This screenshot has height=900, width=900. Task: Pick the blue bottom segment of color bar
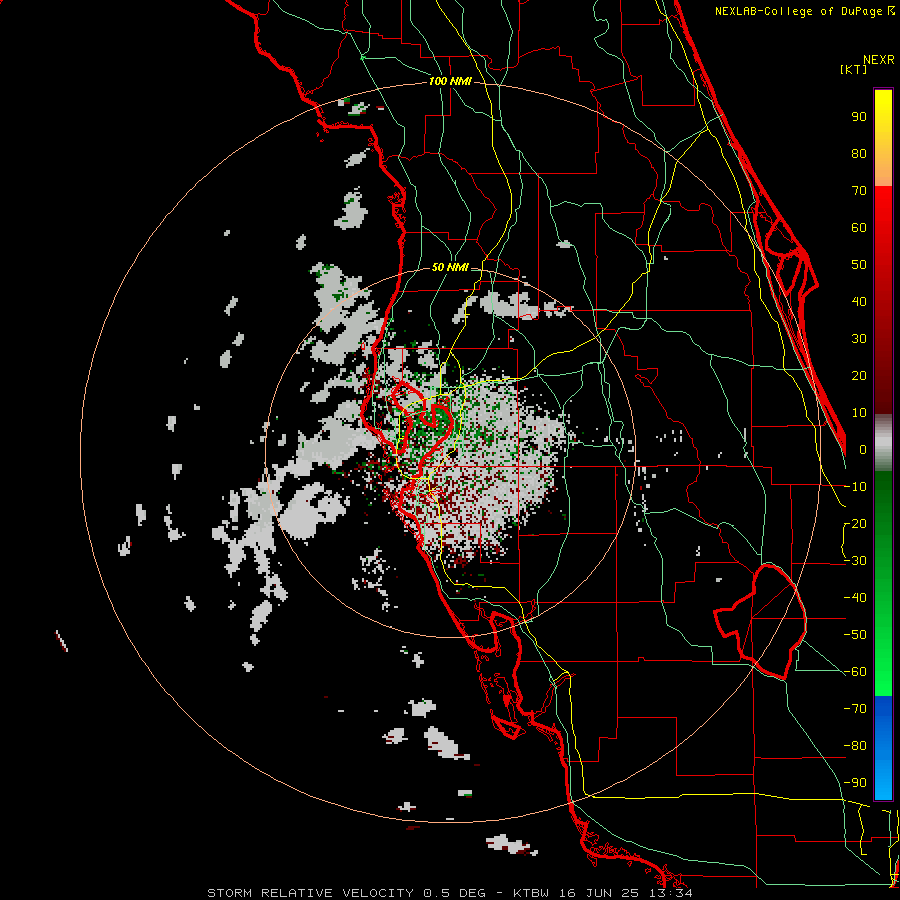[883, 747]
